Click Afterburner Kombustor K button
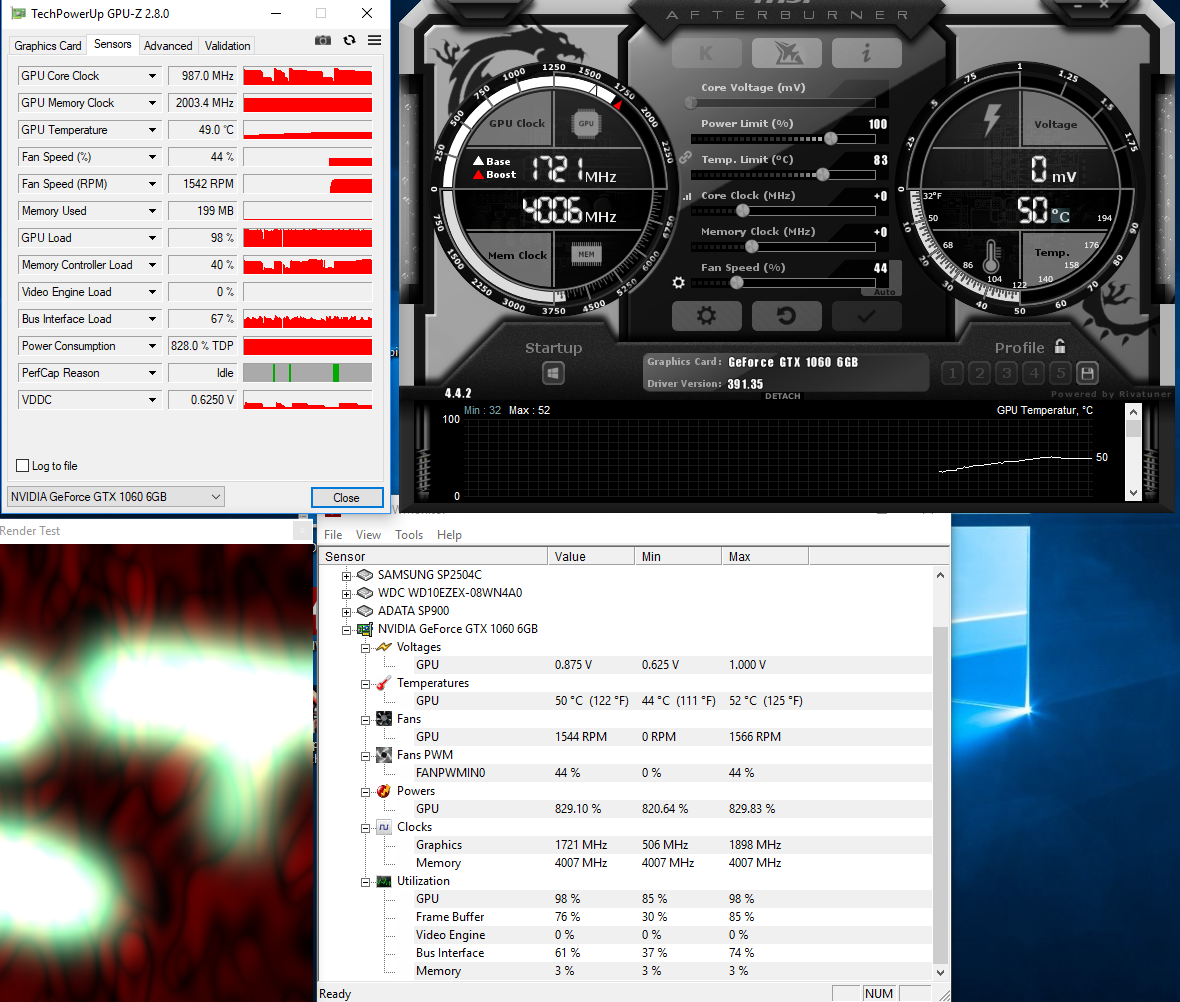This screenshot has height=1002, width=1180. pyautogui.click(x=707, y=53)
